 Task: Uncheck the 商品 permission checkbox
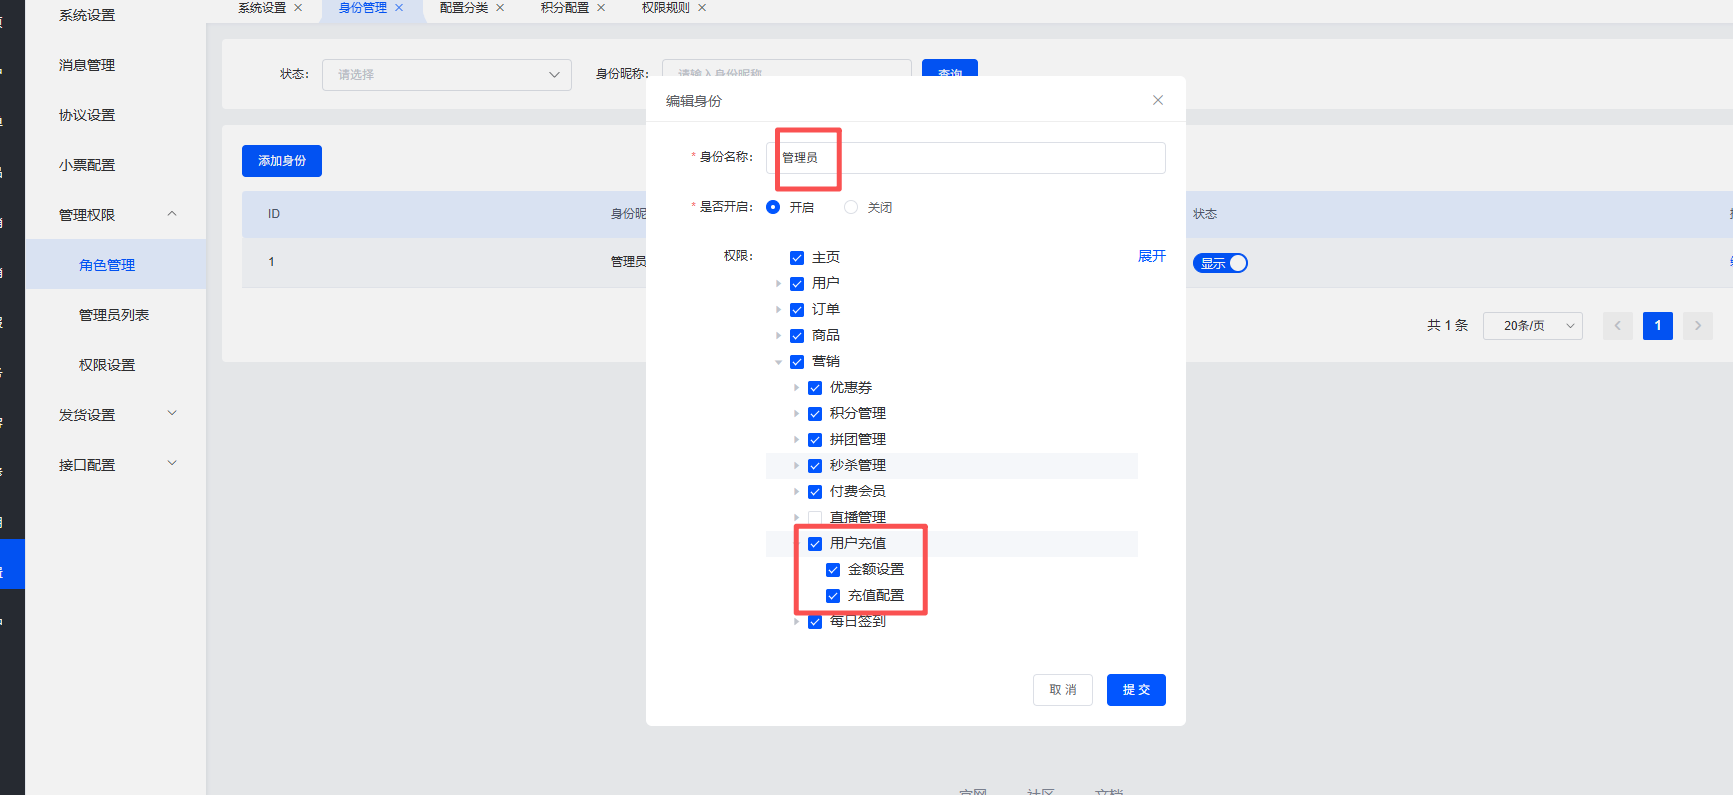point(797,336)
